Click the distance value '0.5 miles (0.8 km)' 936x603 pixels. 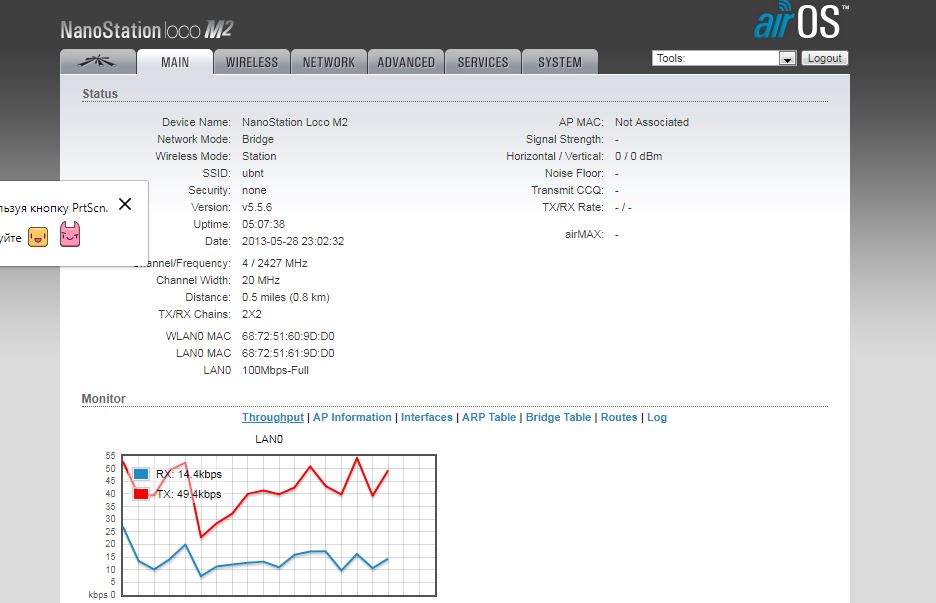(286, 297)
